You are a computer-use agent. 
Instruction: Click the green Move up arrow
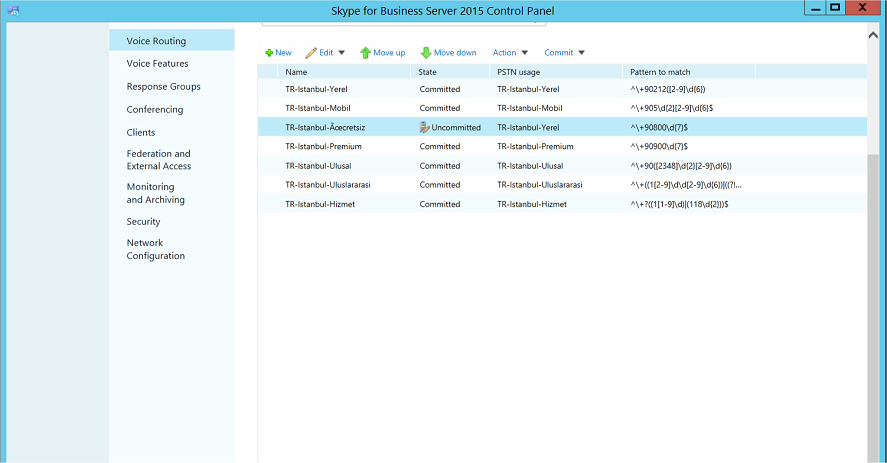point(366,53)
